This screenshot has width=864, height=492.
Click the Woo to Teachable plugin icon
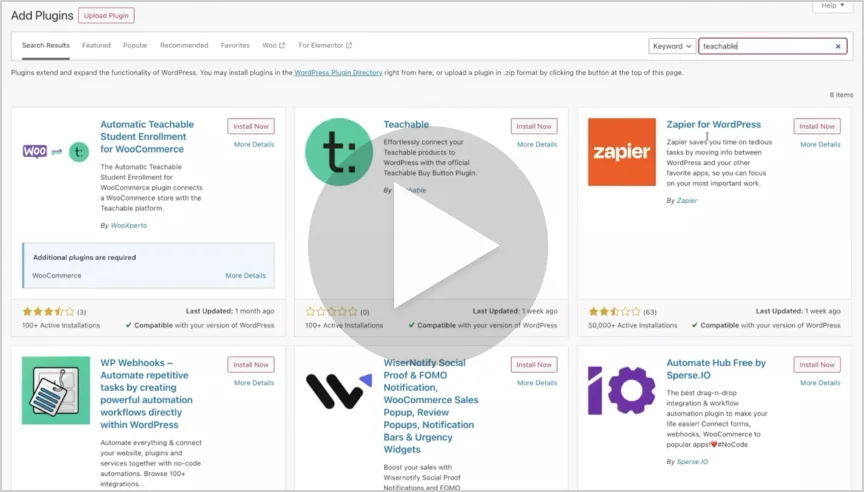[x=56, y=152]
